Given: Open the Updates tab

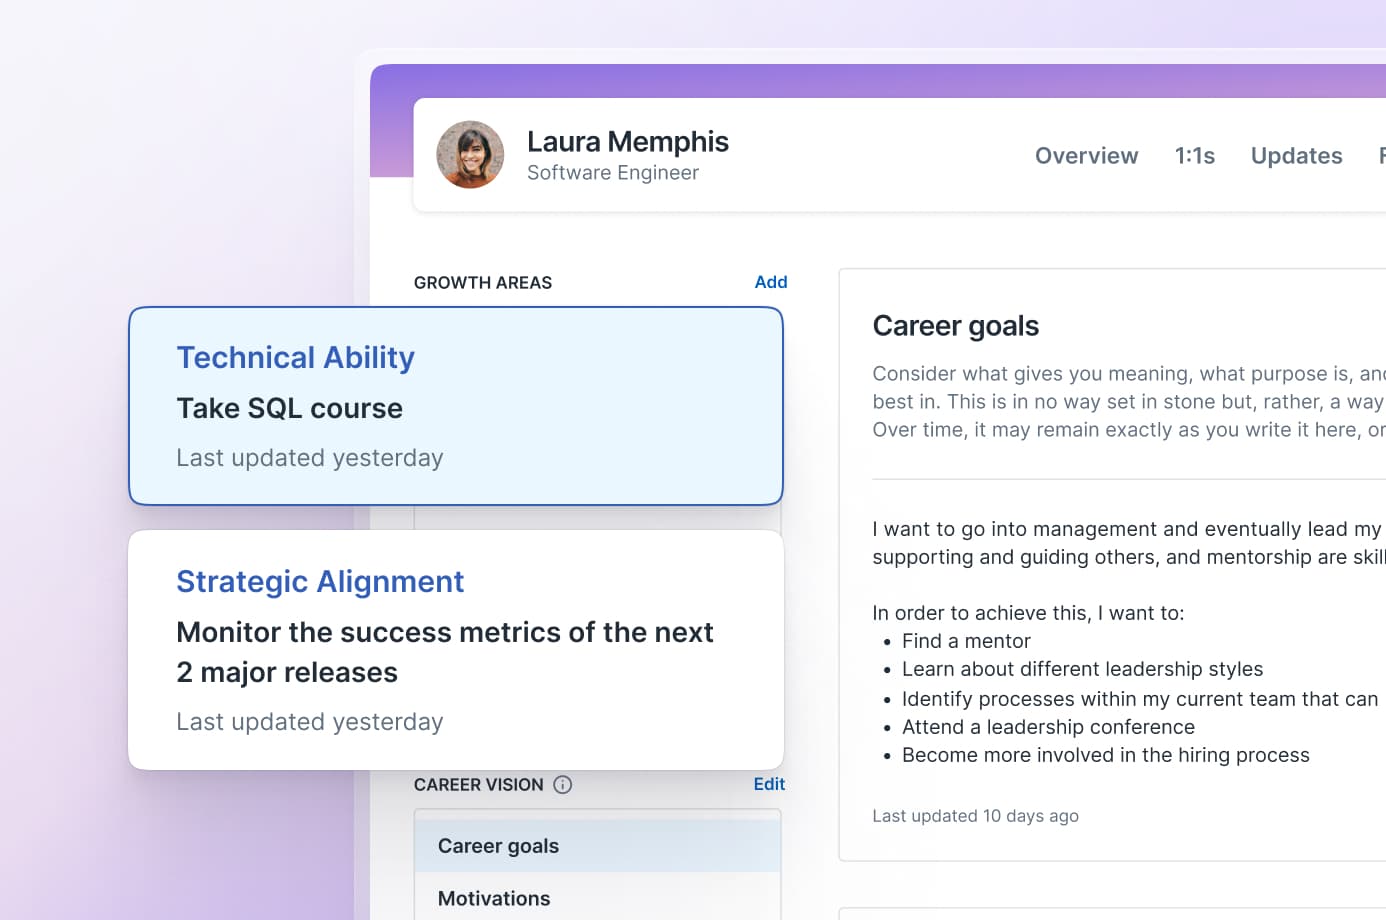Looking at the screenshot, I should [x=1296, y=155].
